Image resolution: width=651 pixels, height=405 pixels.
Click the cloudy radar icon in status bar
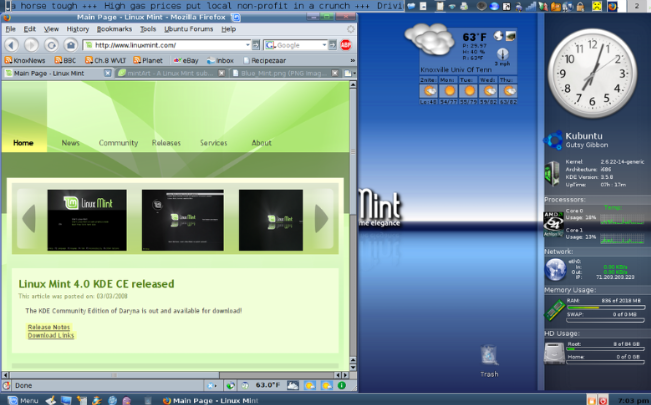(293, 385)
